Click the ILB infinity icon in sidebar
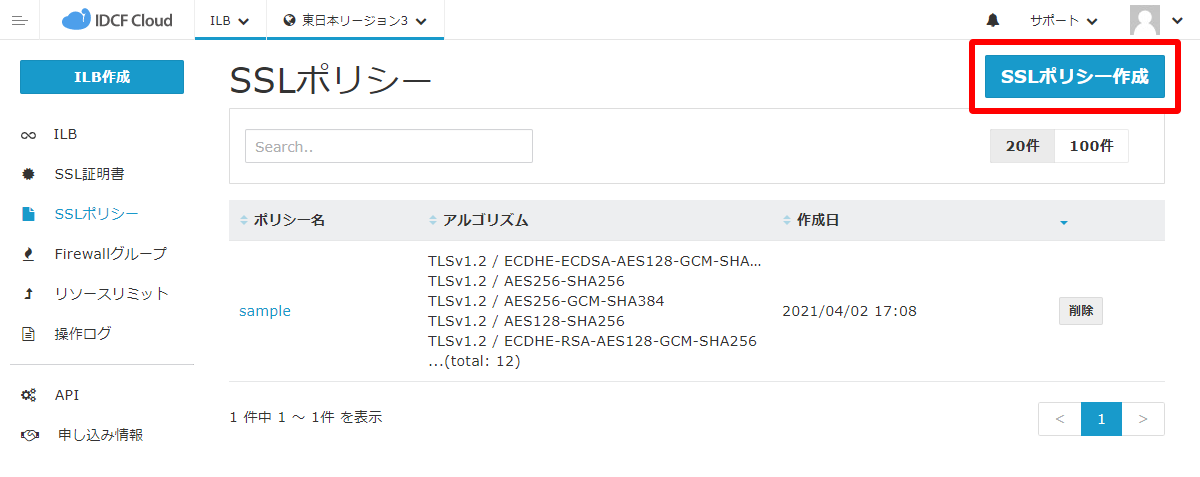The image size is (1200, 477). [x=29, y=135]
